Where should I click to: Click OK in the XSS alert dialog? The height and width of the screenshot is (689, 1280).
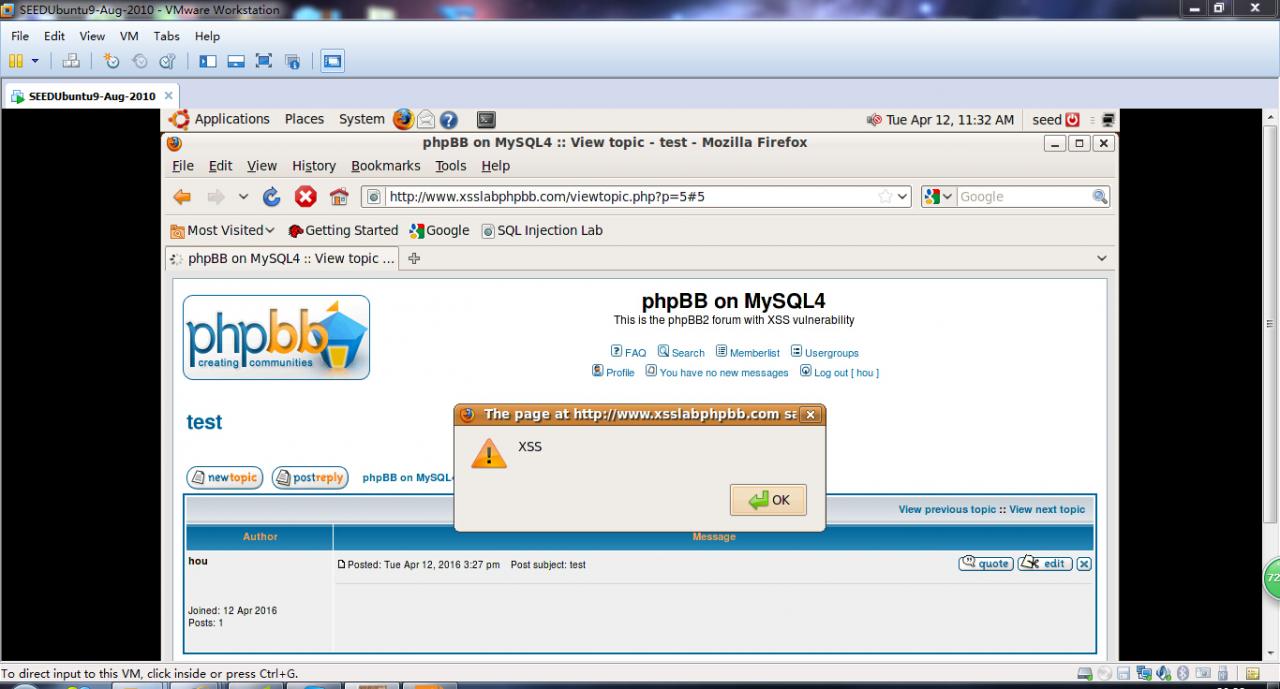(x=768, y=500)
